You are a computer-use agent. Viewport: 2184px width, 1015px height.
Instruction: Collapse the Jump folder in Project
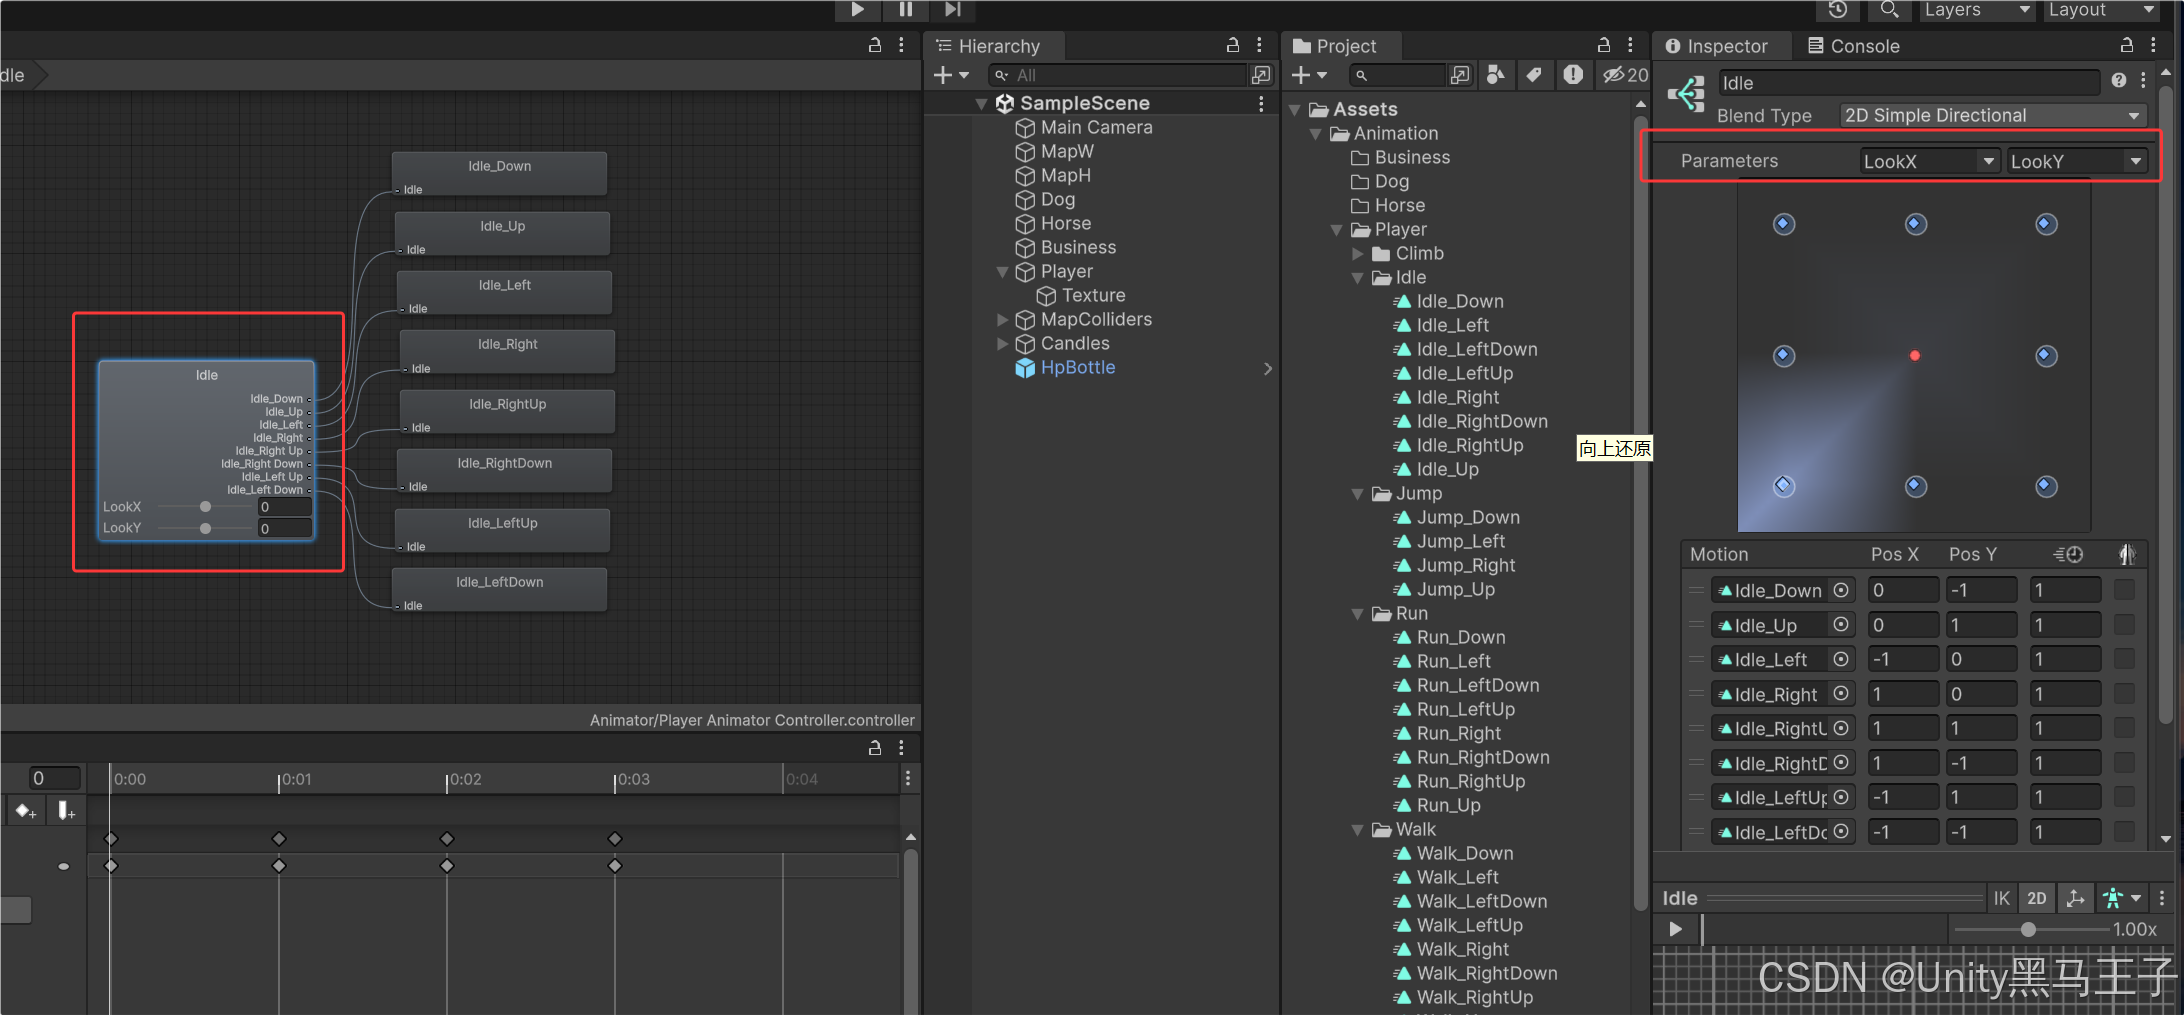pyautogui.click(x=1358, y=494)
